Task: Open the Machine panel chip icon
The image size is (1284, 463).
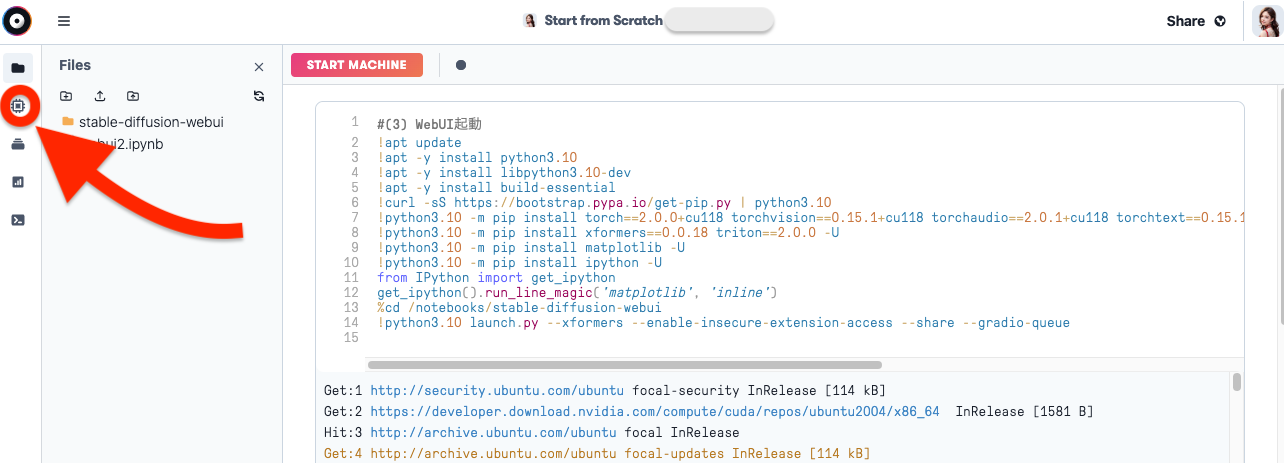Action: coord(18,105)
